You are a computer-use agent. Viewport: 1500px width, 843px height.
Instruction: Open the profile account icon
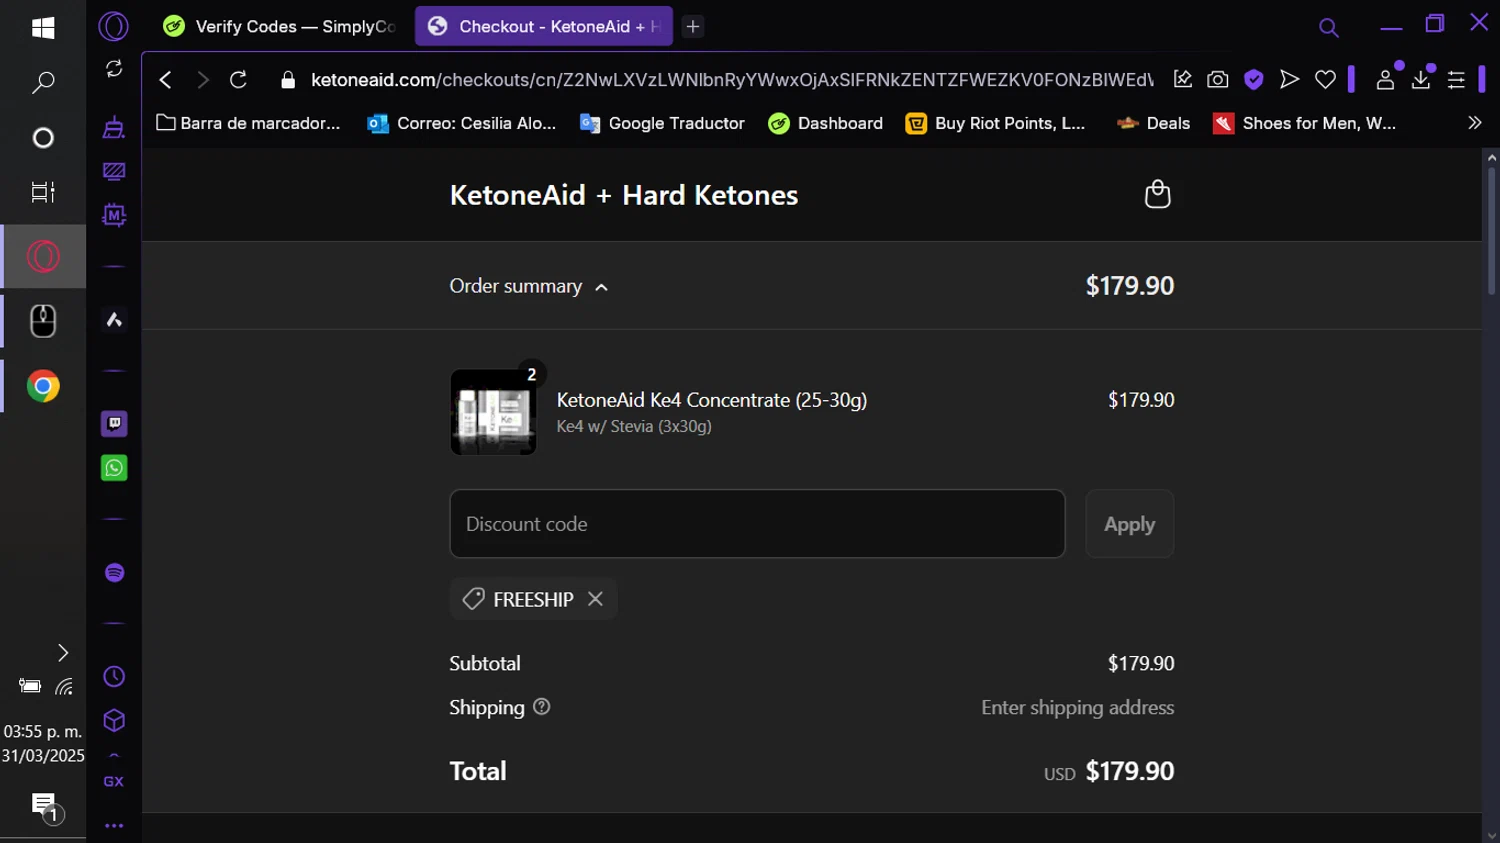(1385, 80)
